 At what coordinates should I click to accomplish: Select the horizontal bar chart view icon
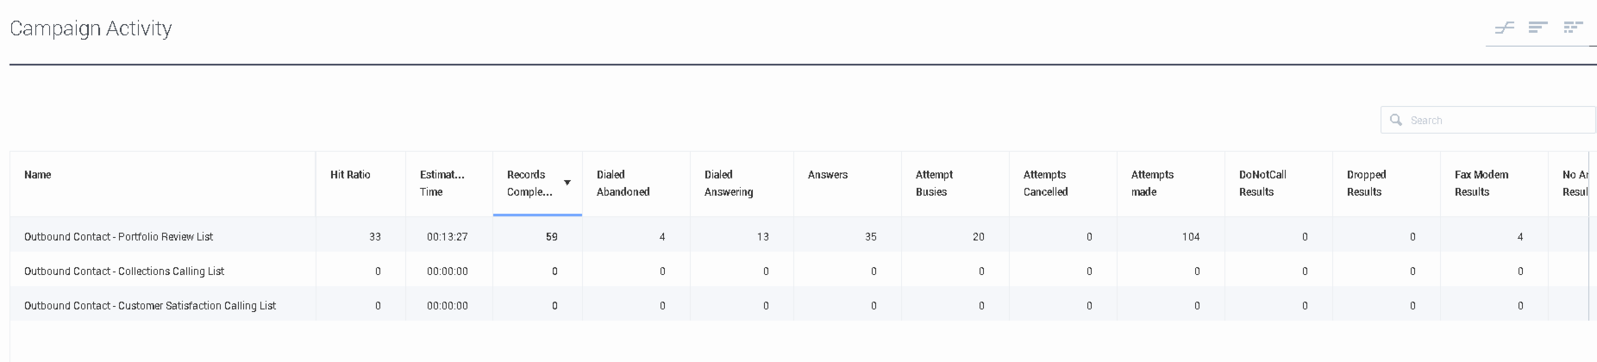[x=1538, y=28]
